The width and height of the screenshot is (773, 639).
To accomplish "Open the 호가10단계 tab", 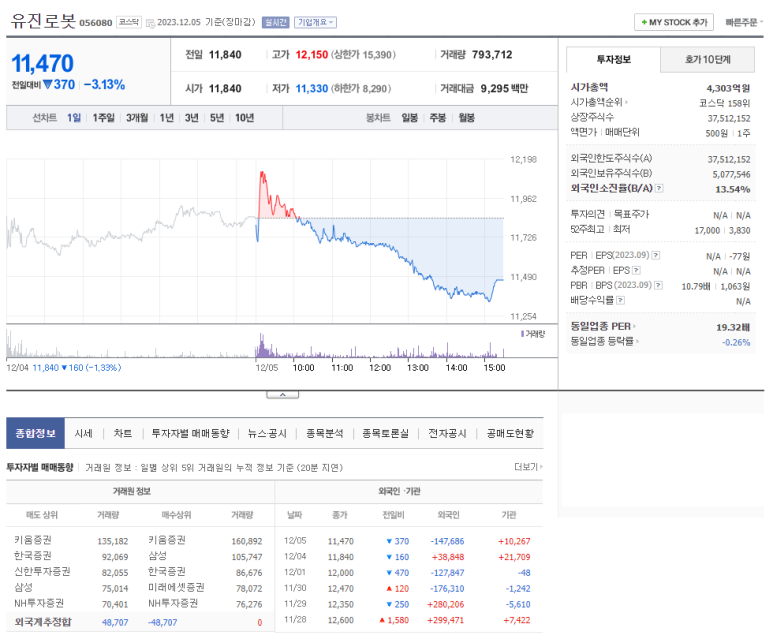I will [707, 60].
